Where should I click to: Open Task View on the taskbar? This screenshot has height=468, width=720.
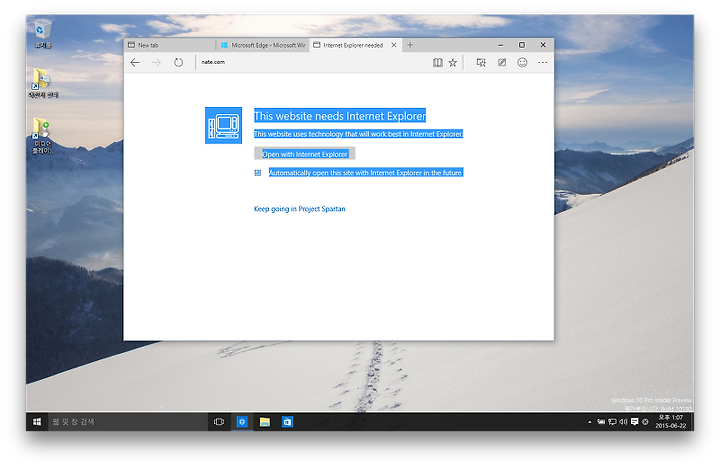point(219,422)
